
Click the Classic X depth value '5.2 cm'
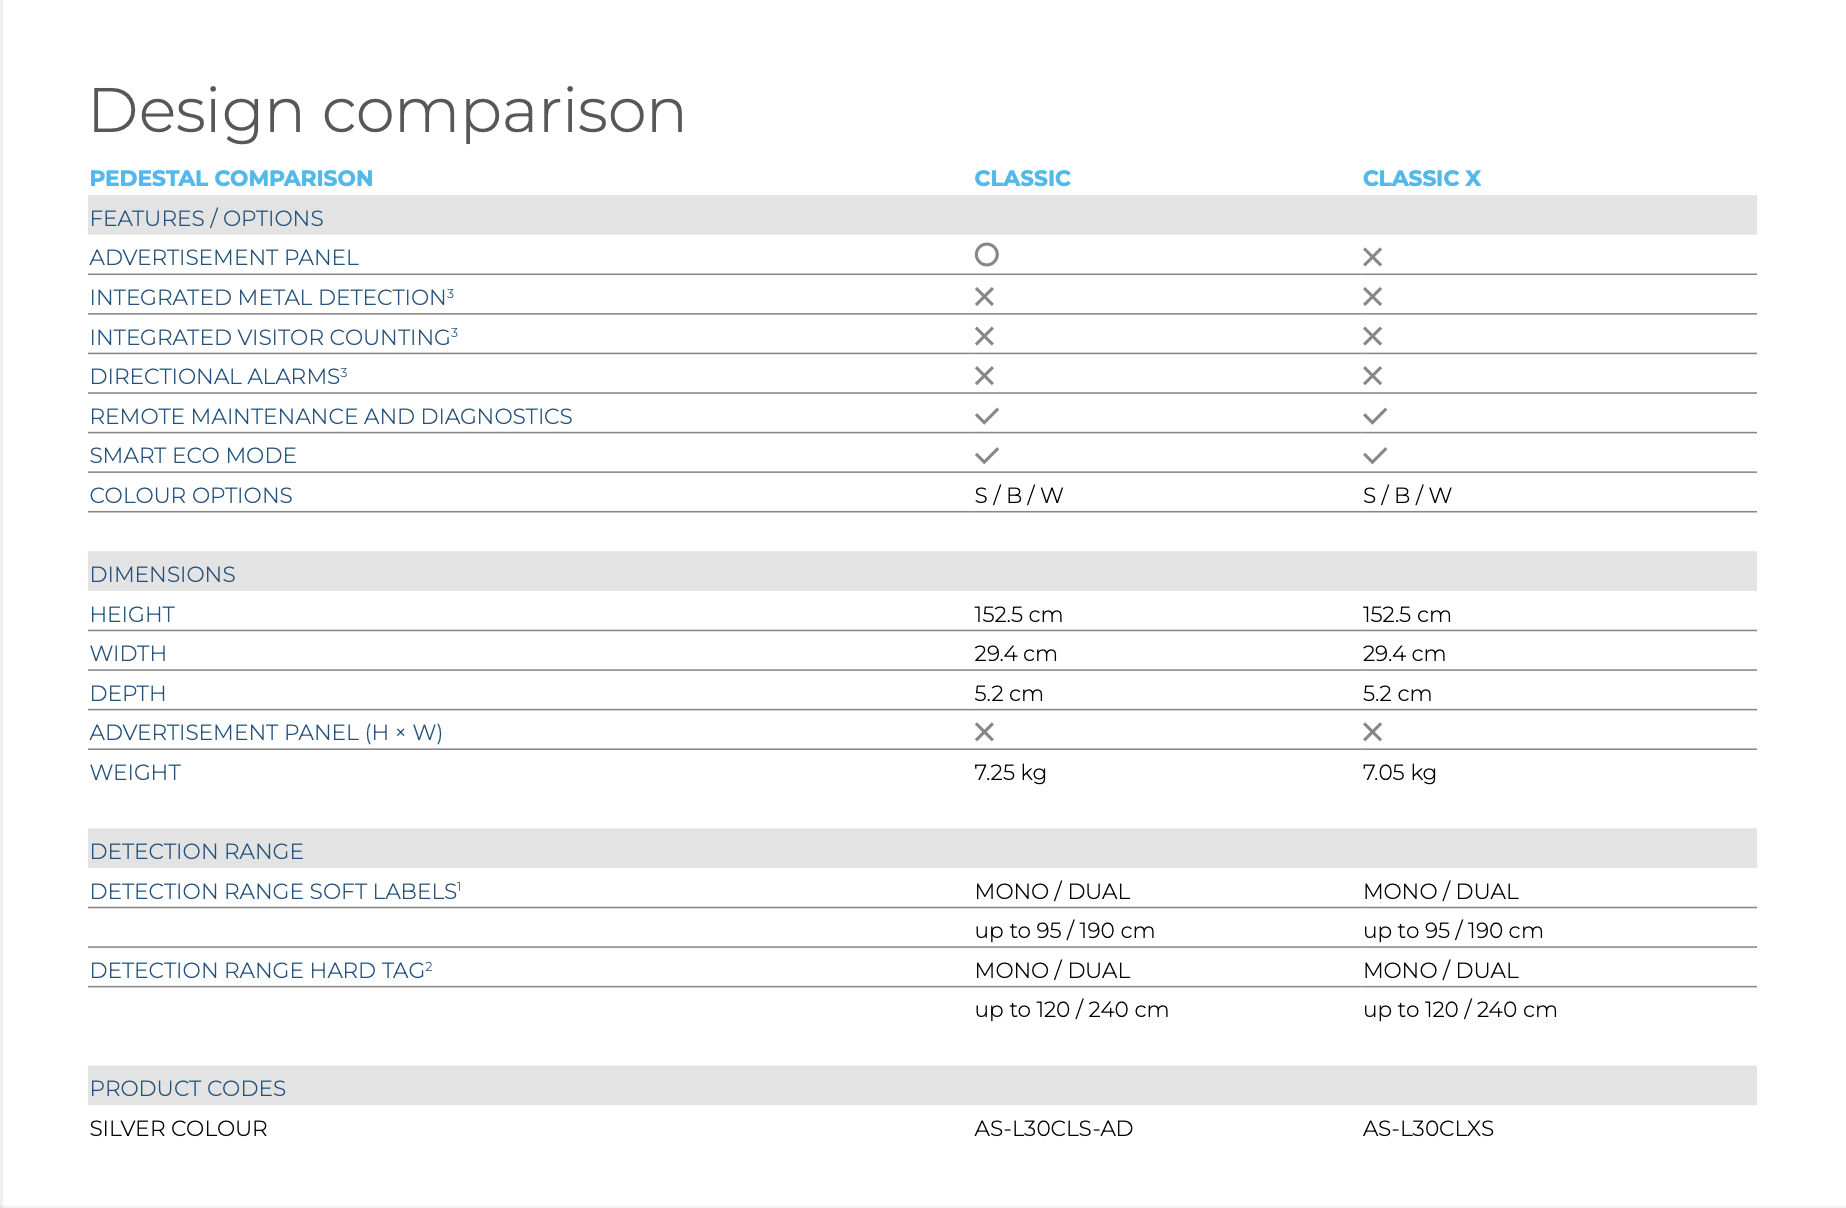(1397, 693)
